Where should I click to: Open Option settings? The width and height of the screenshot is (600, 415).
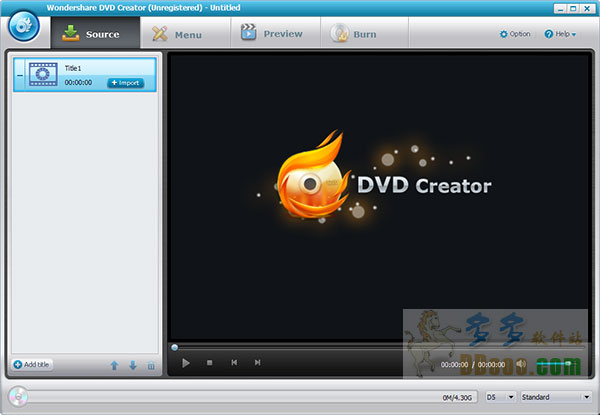tap(515, 34)
